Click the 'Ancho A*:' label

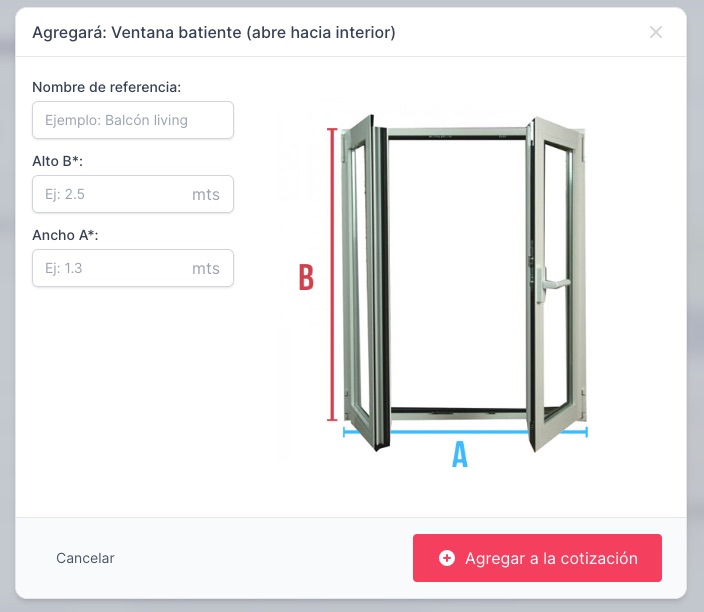[65, 235]
